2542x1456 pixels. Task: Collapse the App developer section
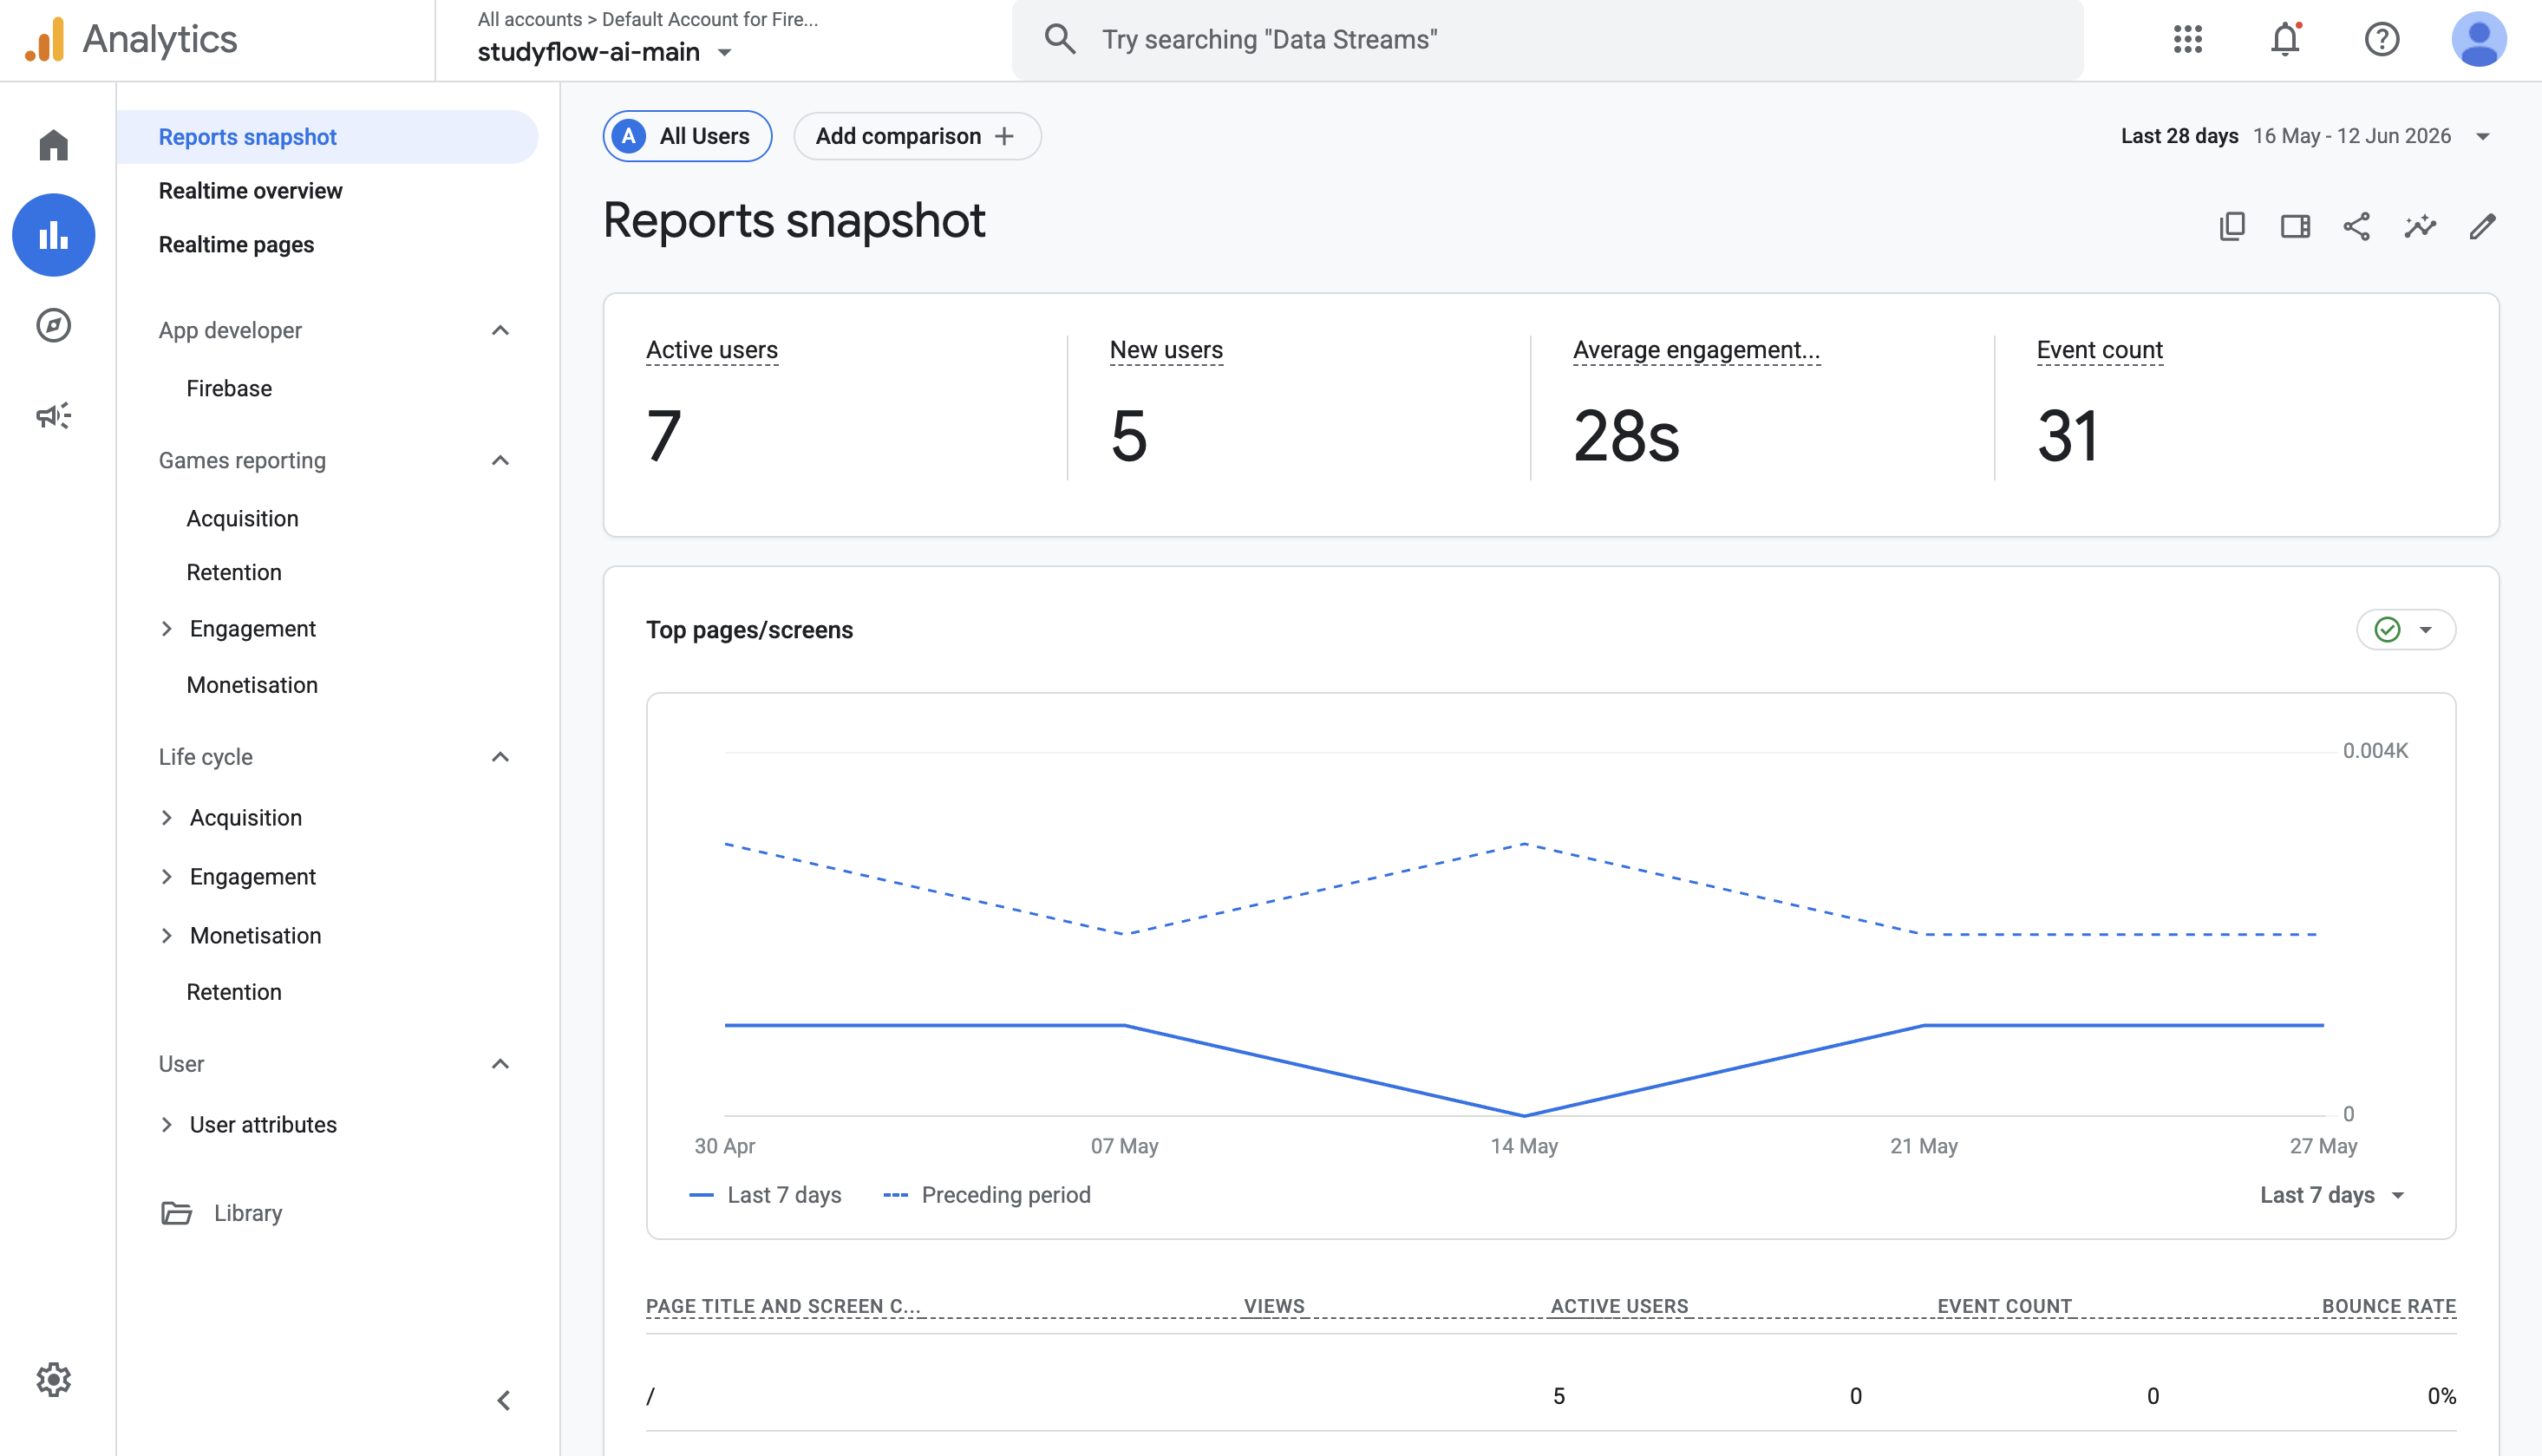[500, 330]
